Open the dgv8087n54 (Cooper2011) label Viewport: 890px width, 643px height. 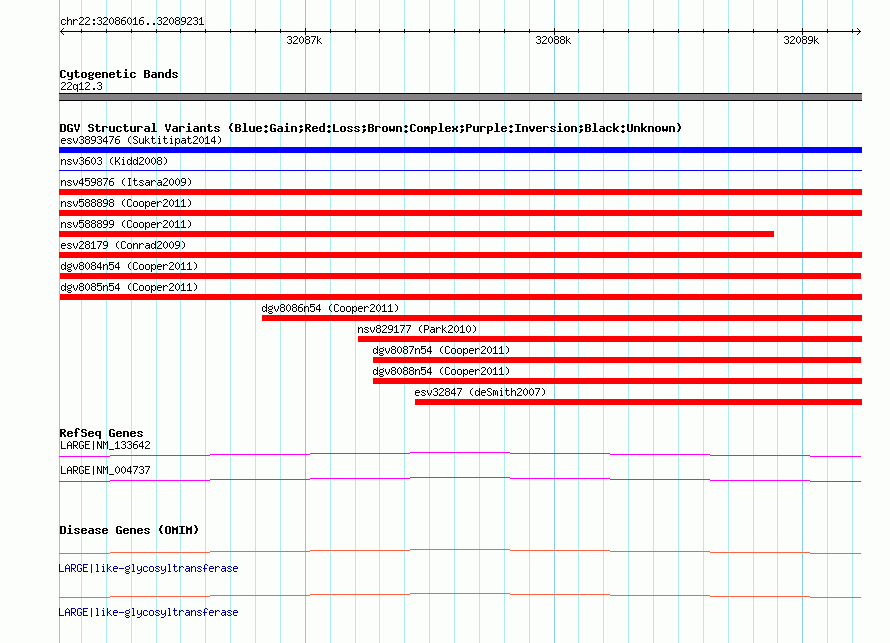(441, 350)
